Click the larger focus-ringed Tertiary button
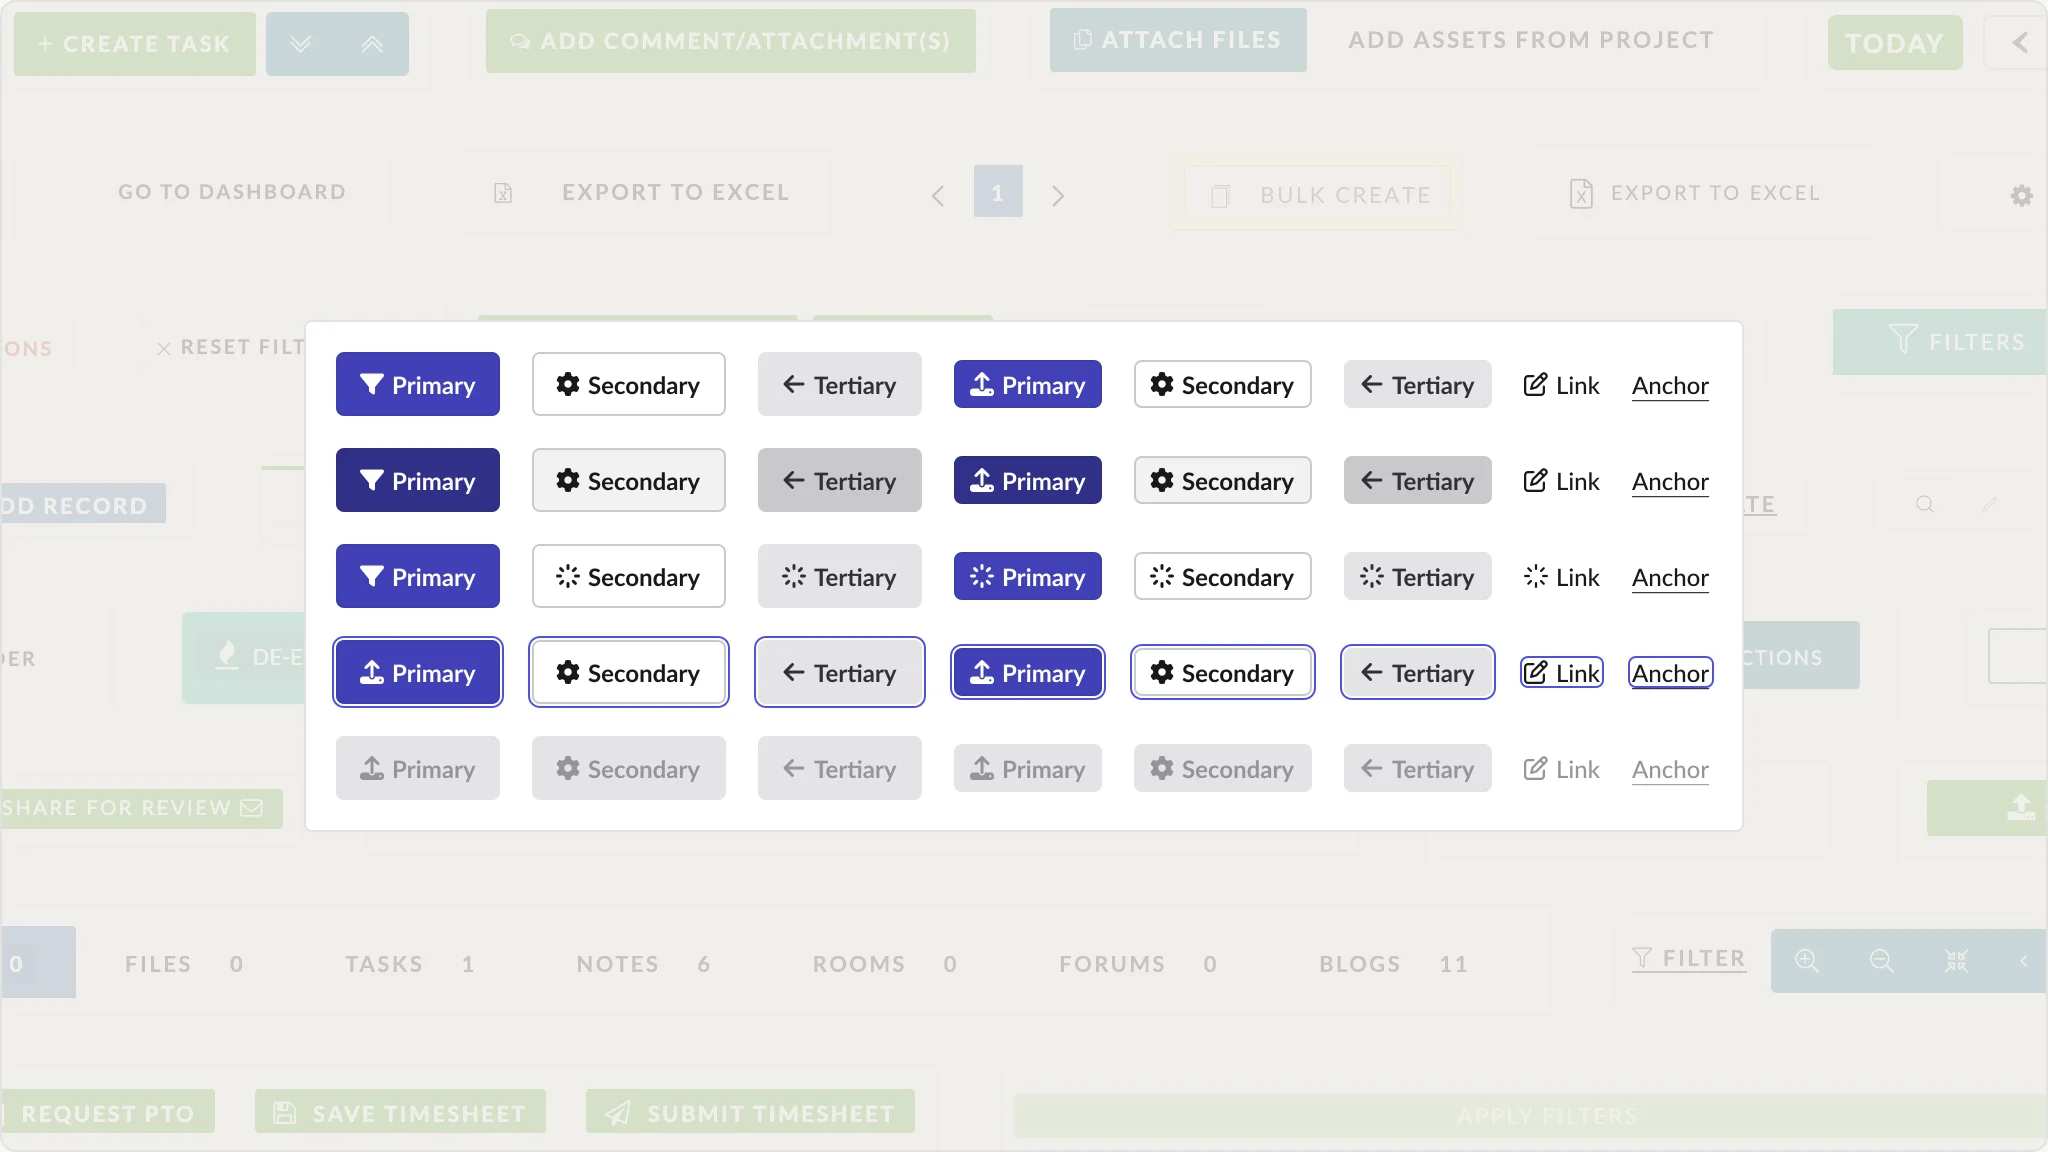 click(x=840, y=672)
